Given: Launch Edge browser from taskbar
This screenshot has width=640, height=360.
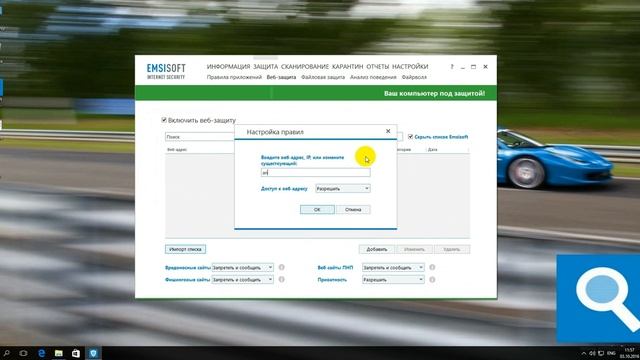Looking at the screenshot, I should click(41, 353).
